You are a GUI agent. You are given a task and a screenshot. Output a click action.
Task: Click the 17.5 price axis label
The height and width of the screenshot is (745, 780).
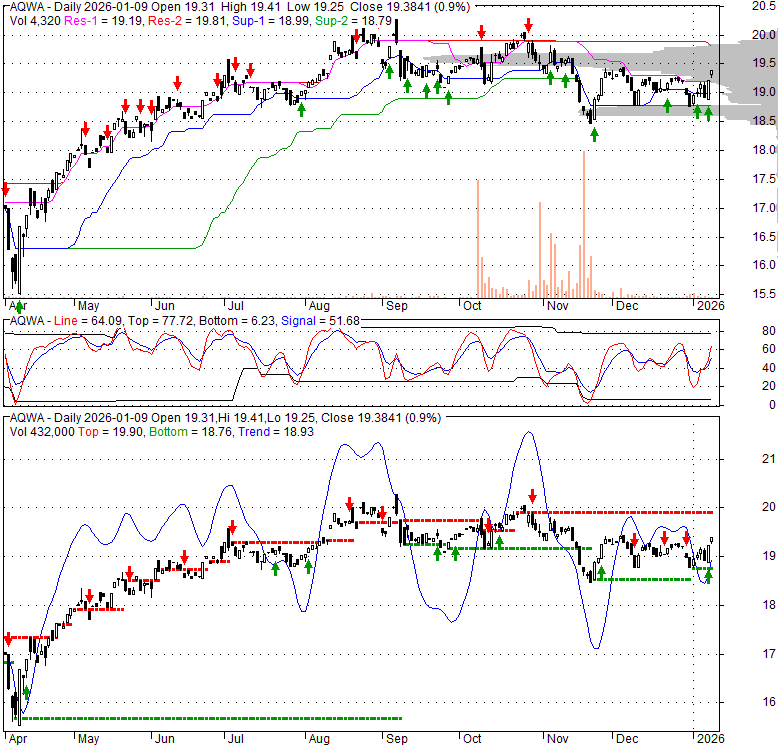point(764,179)
